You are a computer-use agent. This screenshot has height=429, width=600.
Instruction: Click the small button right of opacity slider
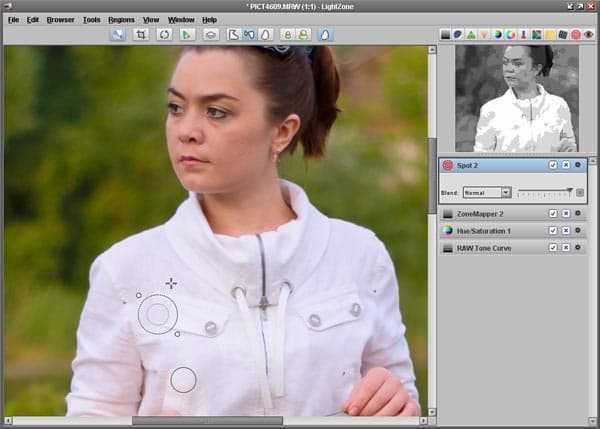[580, 192]
